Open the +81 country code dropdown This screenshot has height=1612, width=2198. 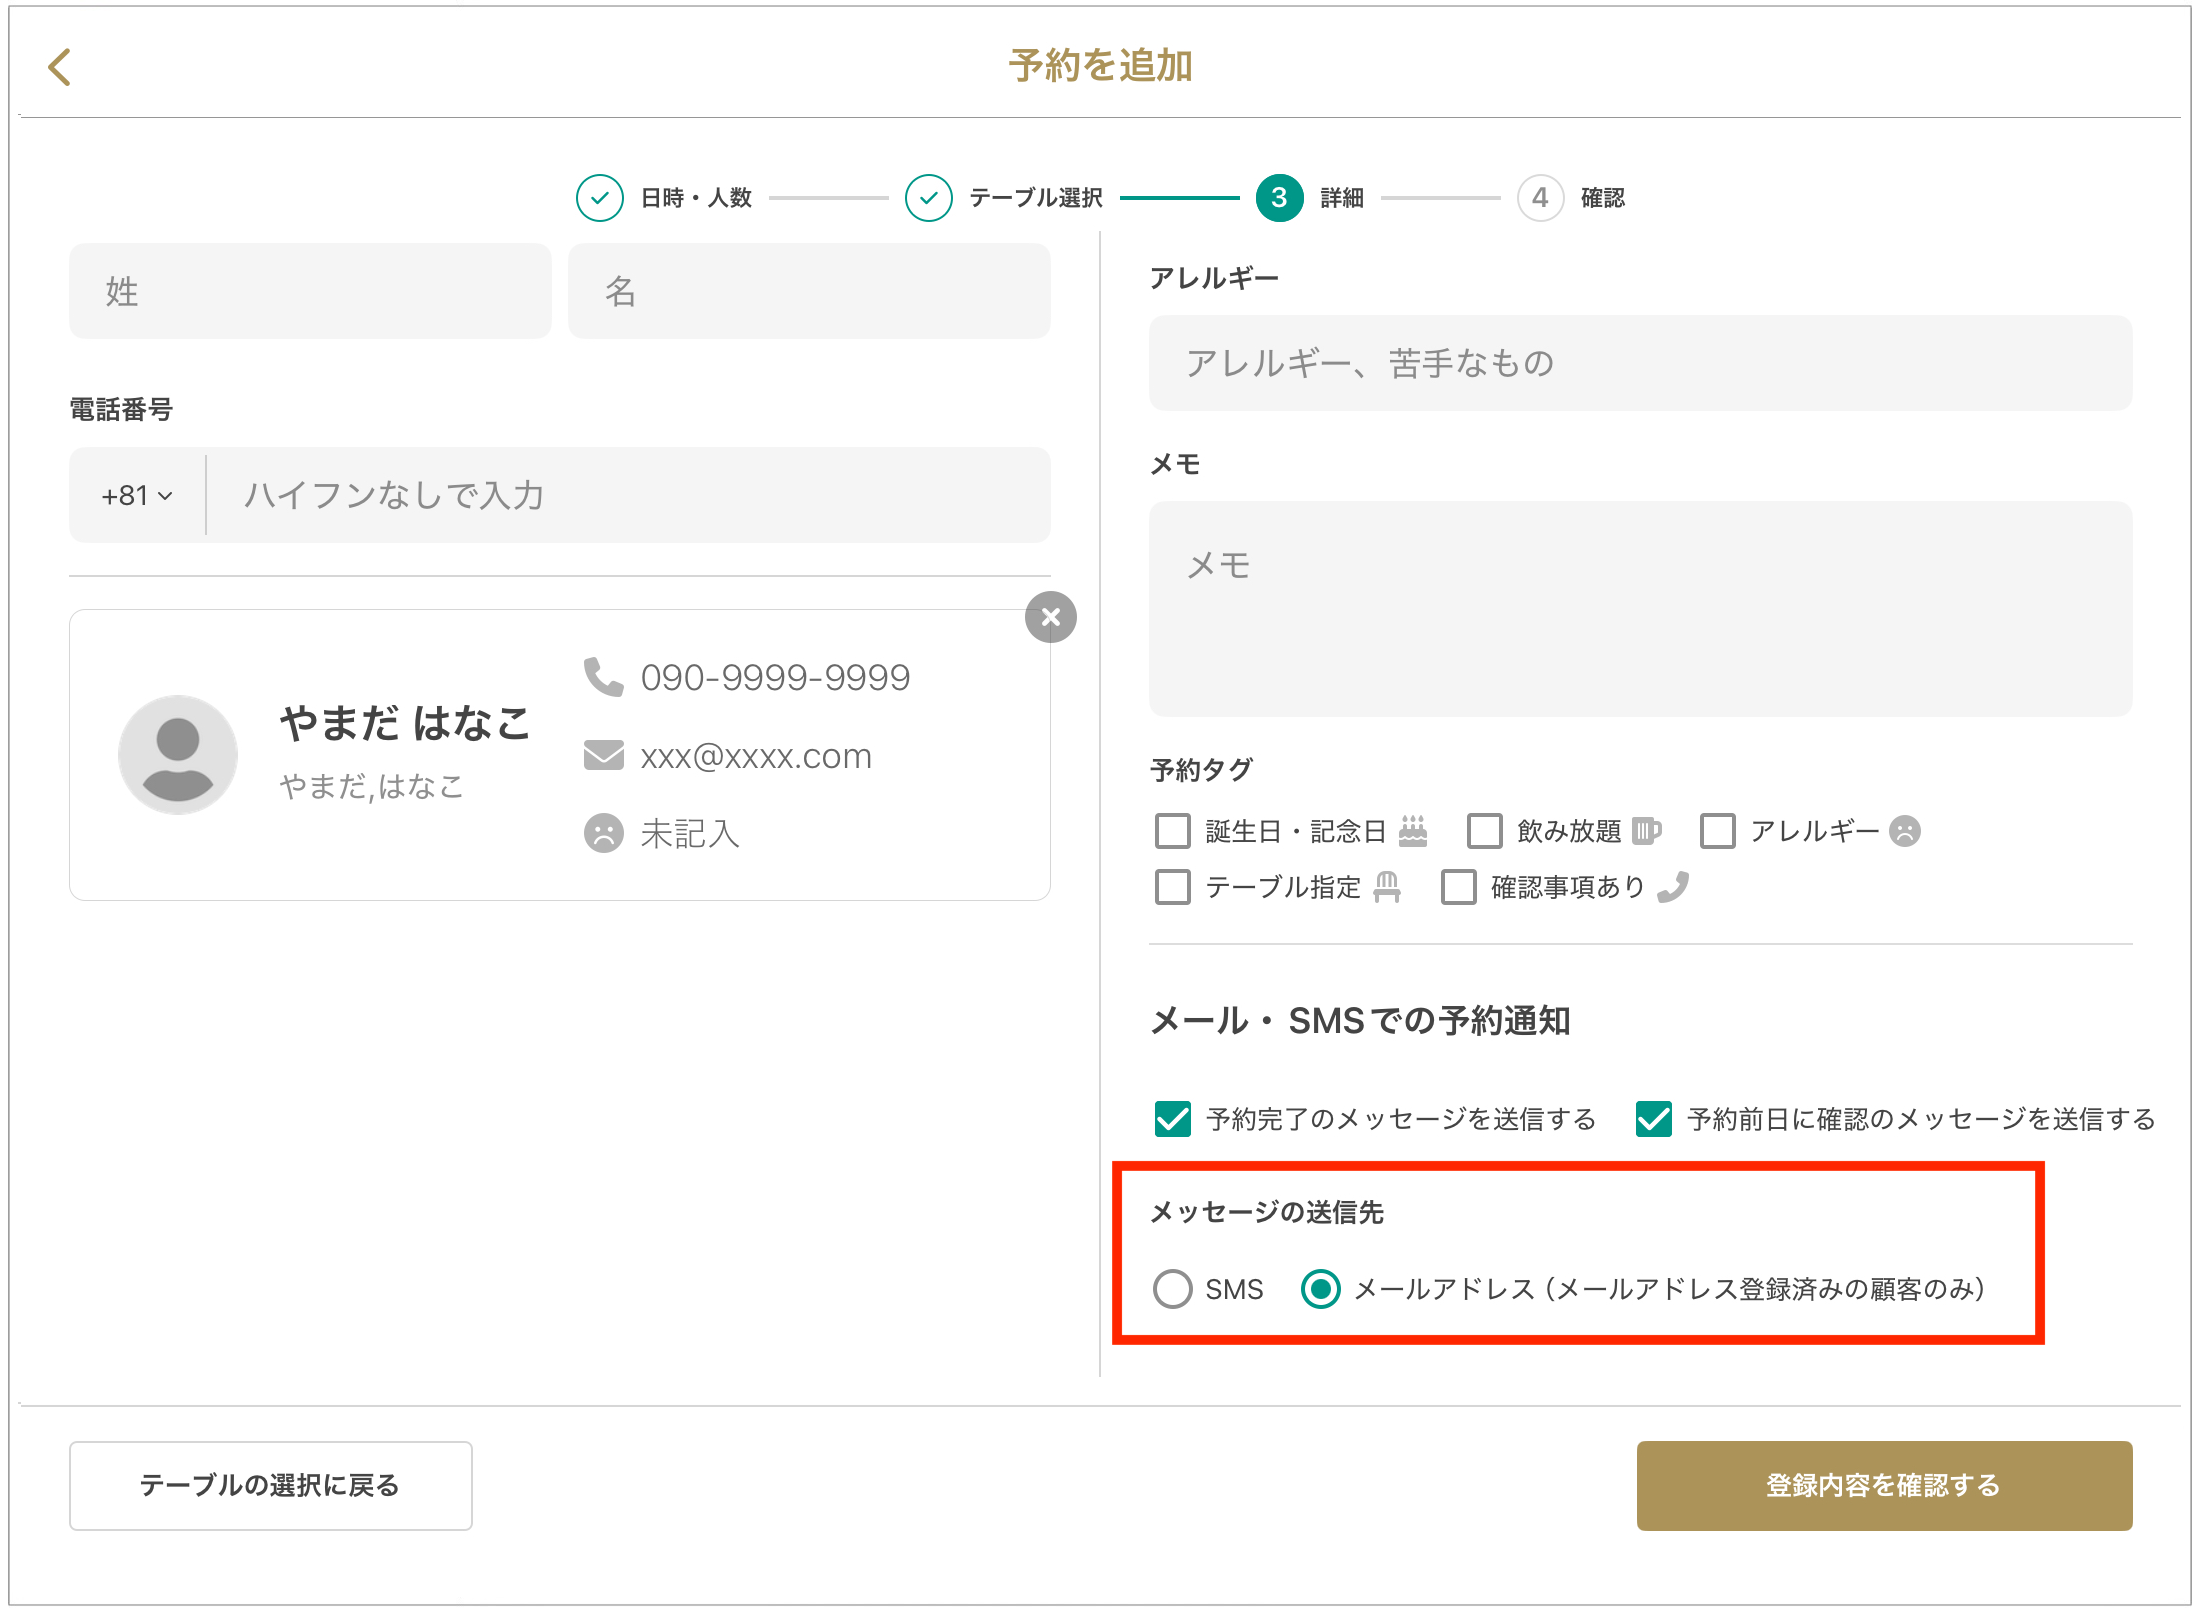138,496
